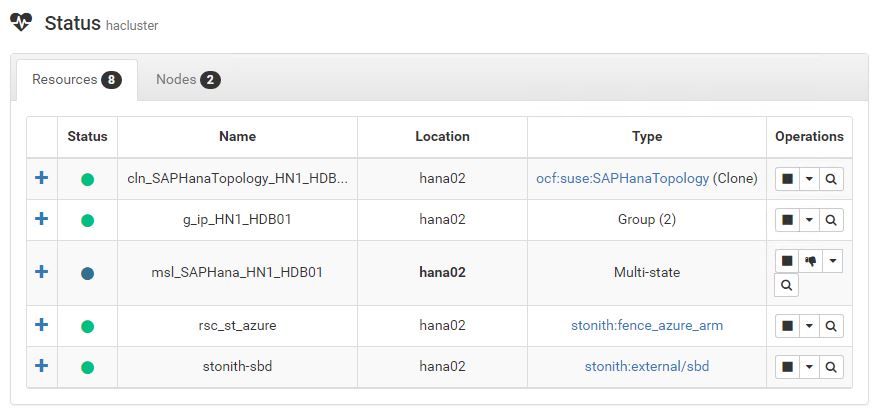Click the Name column header
This screenshot has width=877, height=419.
[238, 136]
